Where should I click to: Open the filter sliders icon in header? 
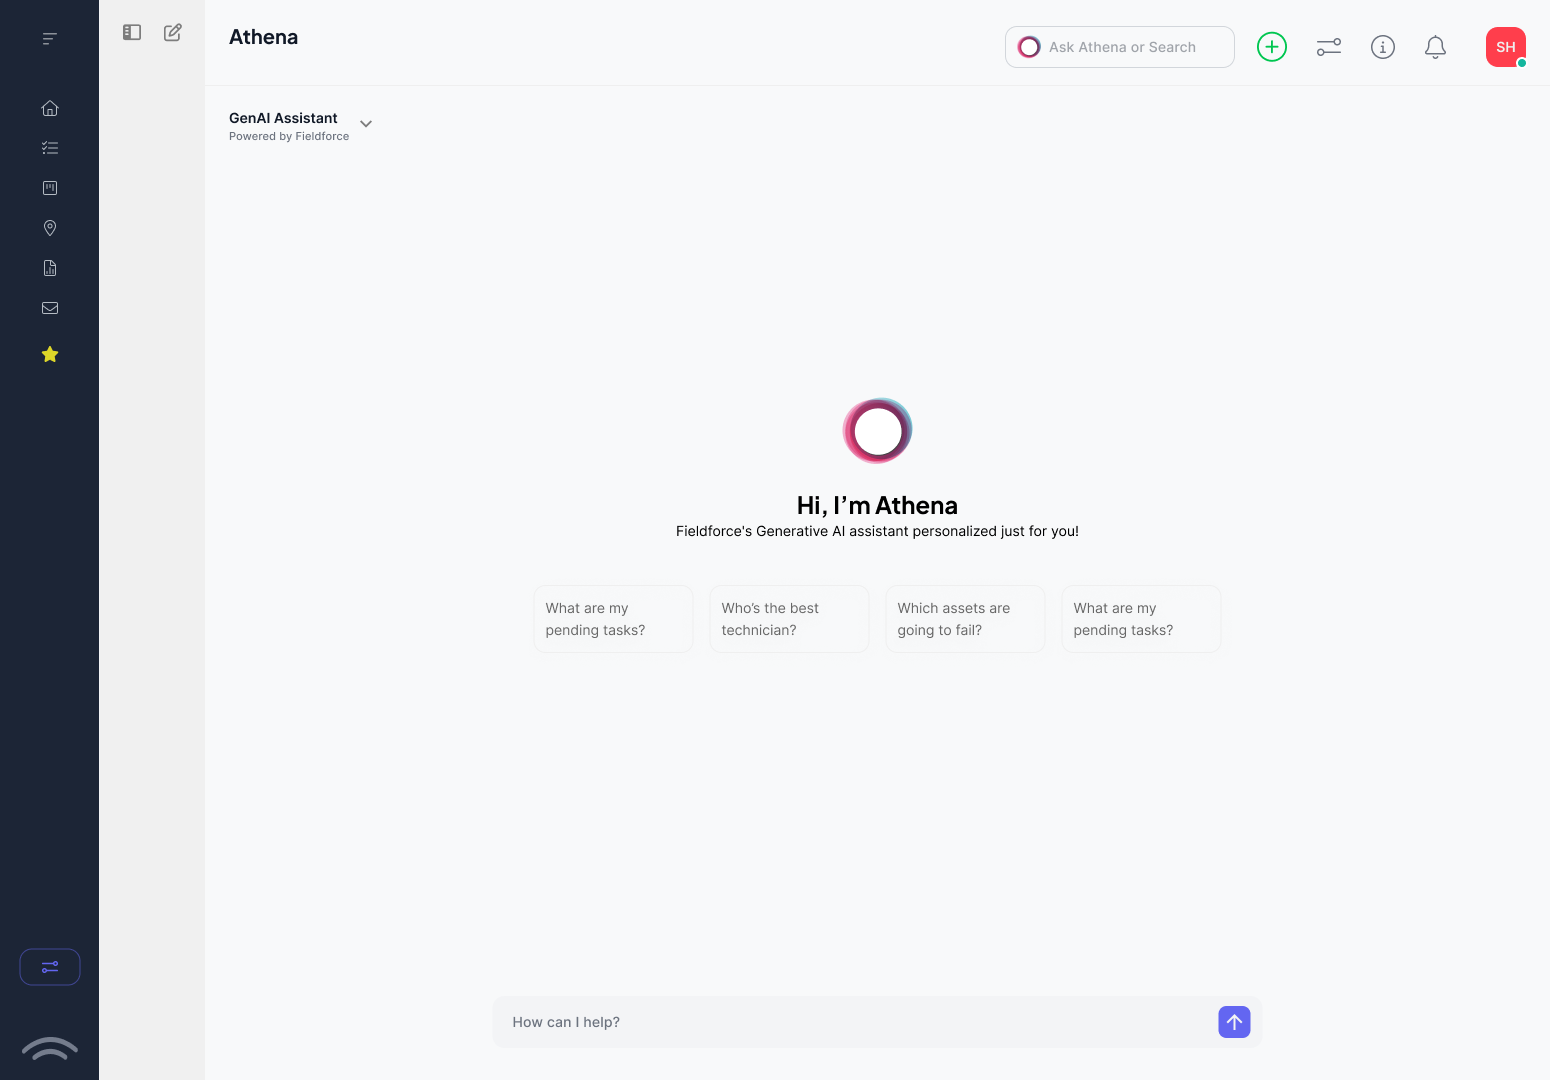[1329, 47]
